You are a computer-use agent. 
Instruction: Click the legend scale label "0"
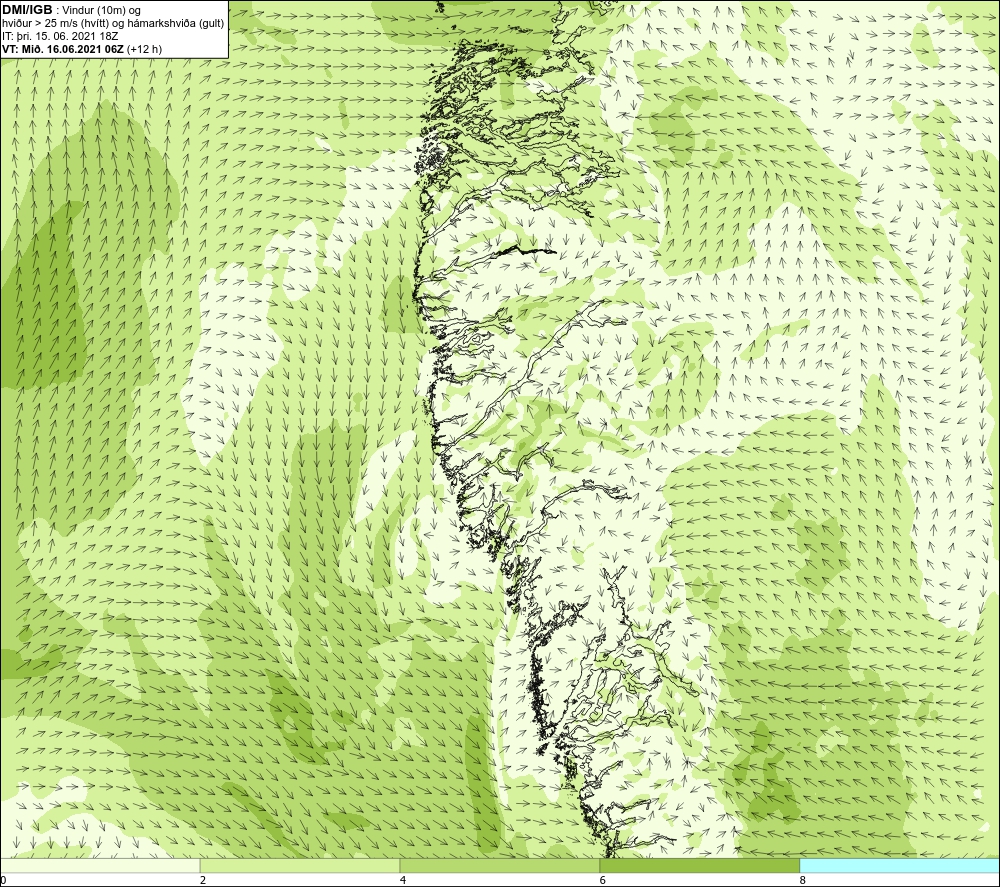coord(3,881)
